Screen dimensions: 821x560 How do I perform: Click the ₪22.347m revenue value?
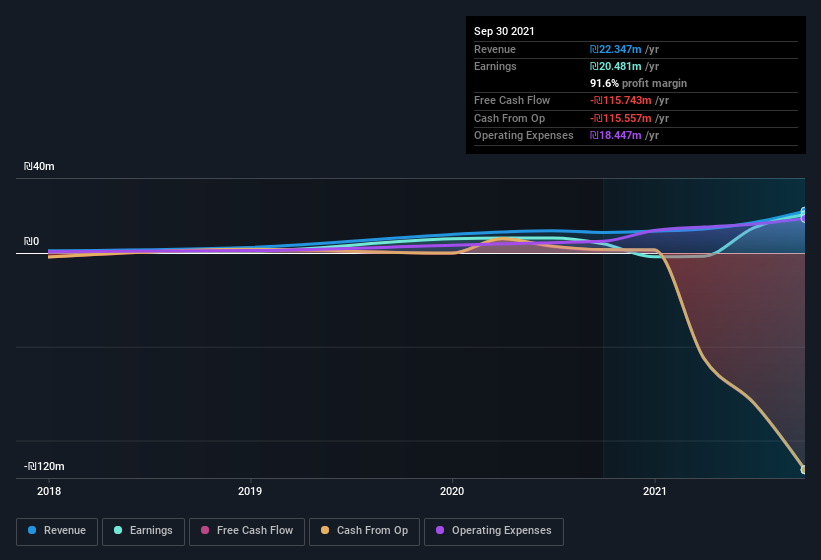point(615,49)
